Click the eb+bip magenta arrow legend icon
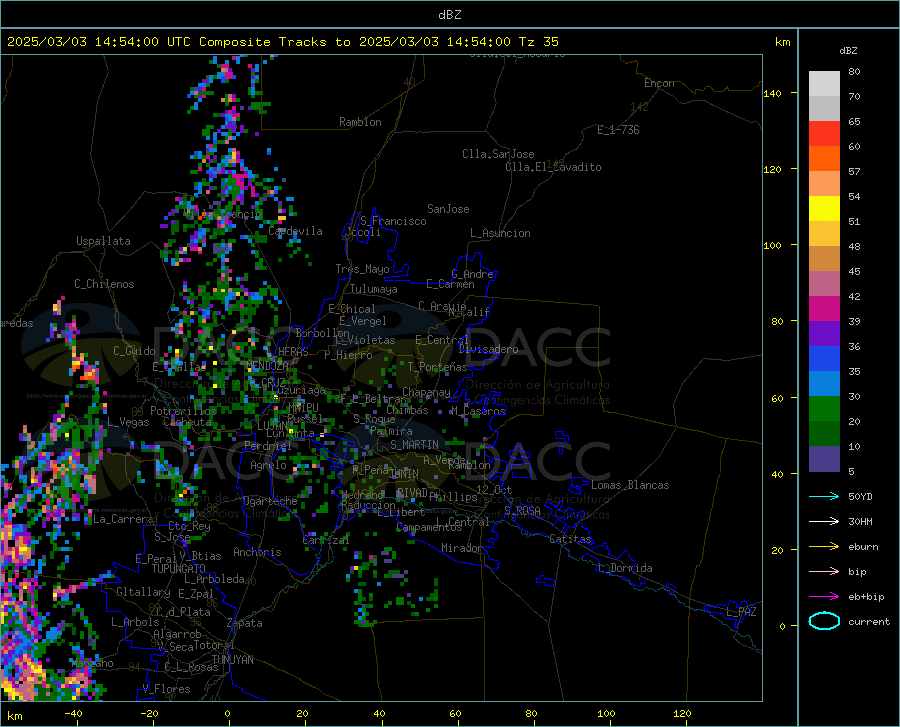The image size is (900, 727). pyautogui.click(x=824, y=597)
